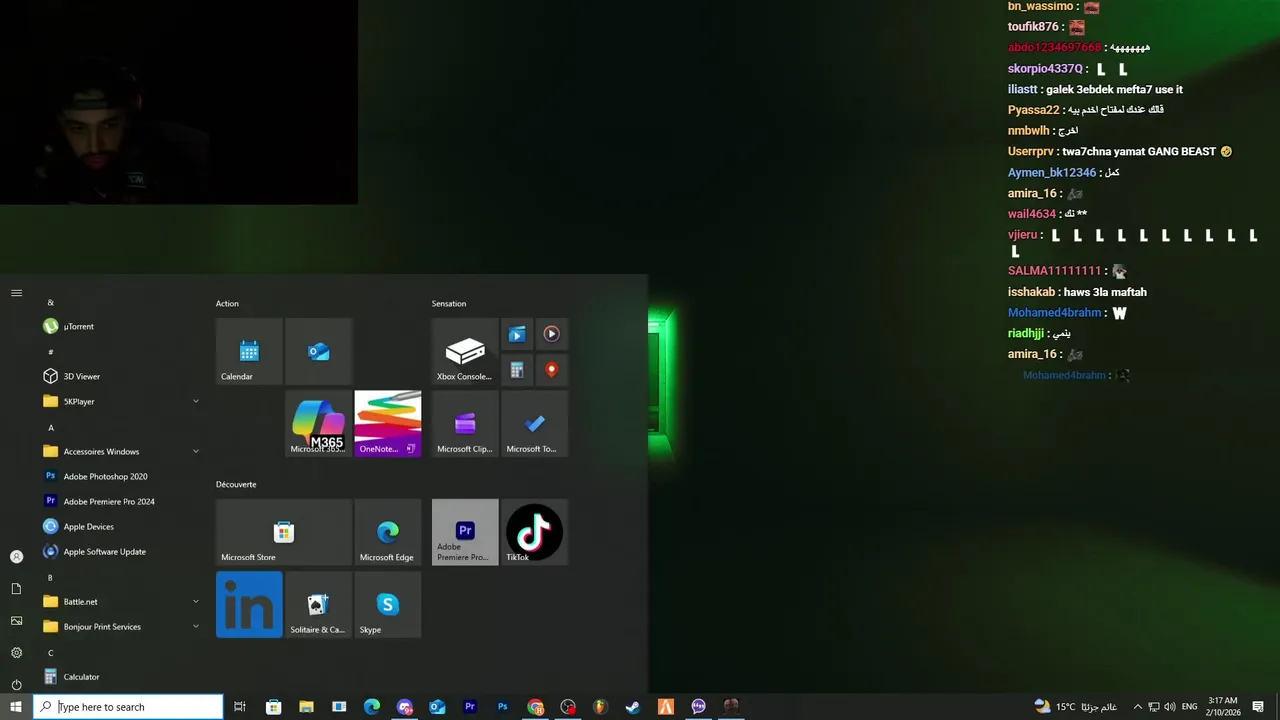Screen dimensions: 1280x720
Task: Open Outlook from the taskbar
Action: pyautogui.click(x=437, y=707)
